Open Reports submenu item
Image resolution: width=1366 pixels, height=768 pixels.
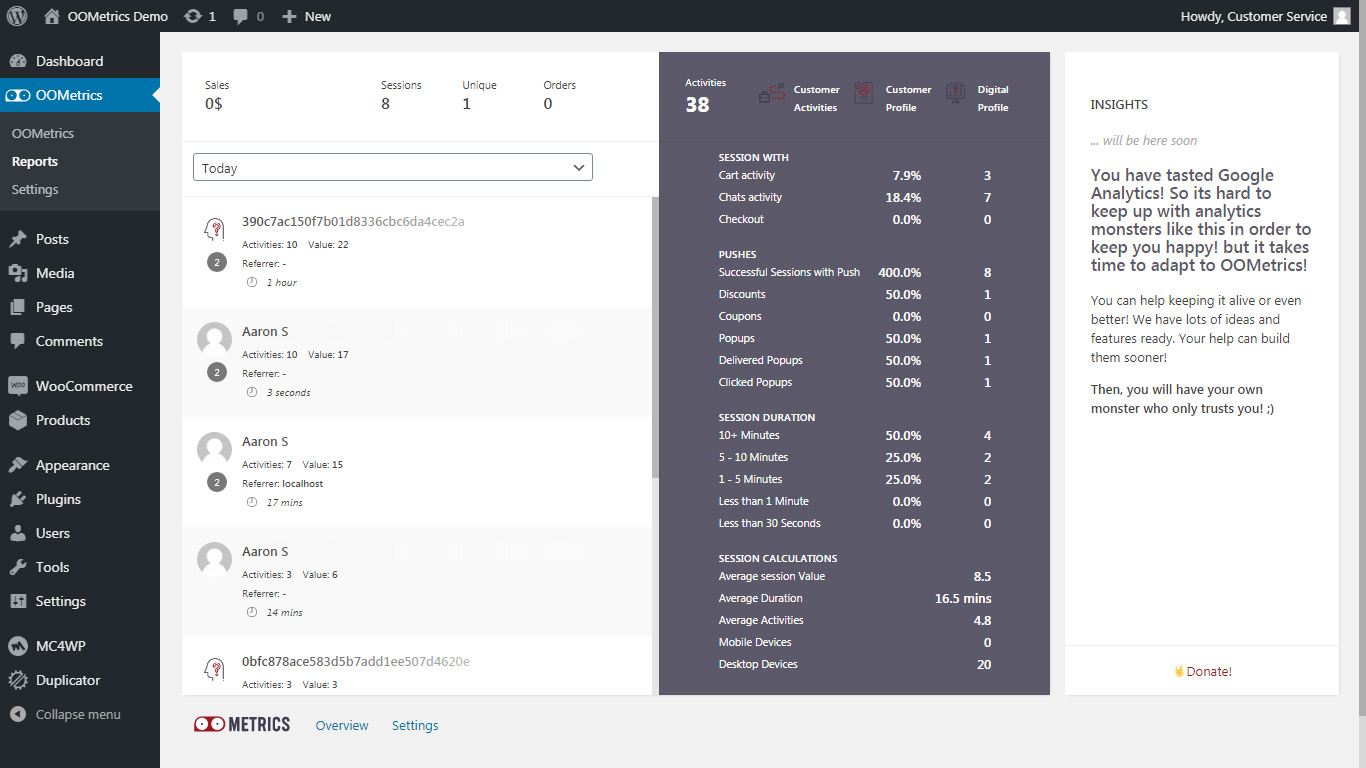[35, 161]
